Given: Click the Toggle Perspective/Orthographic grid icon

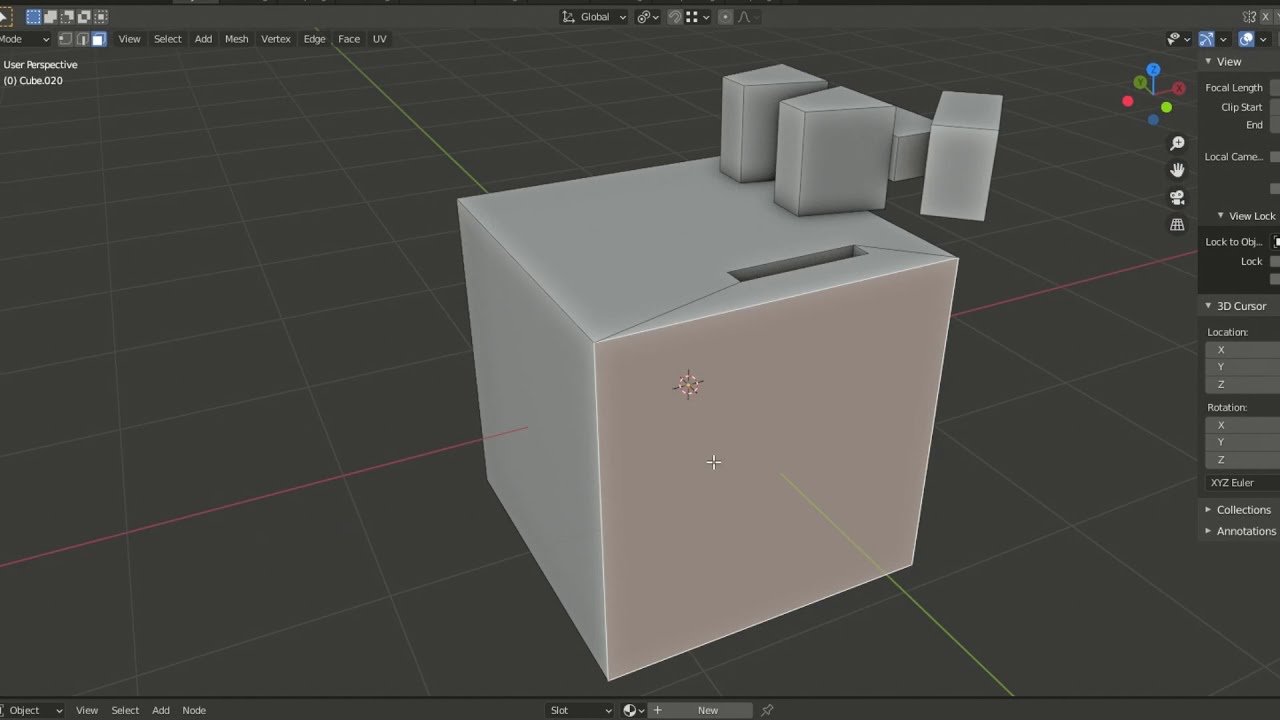Looking at the screenshot, I should point(1177,224).
